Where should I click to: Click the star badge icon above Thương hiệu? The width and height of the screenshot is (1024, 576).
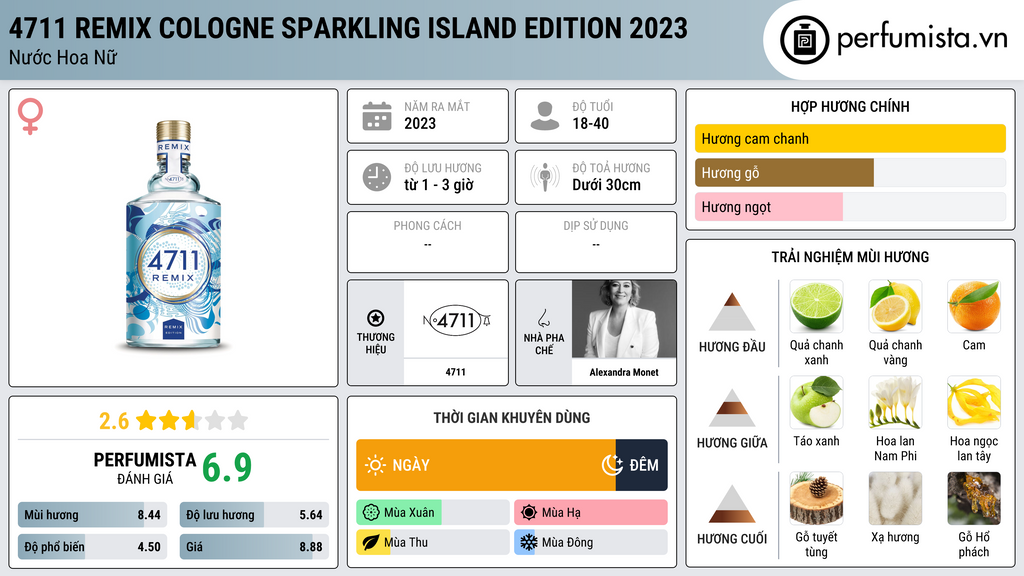pos(376,318)
